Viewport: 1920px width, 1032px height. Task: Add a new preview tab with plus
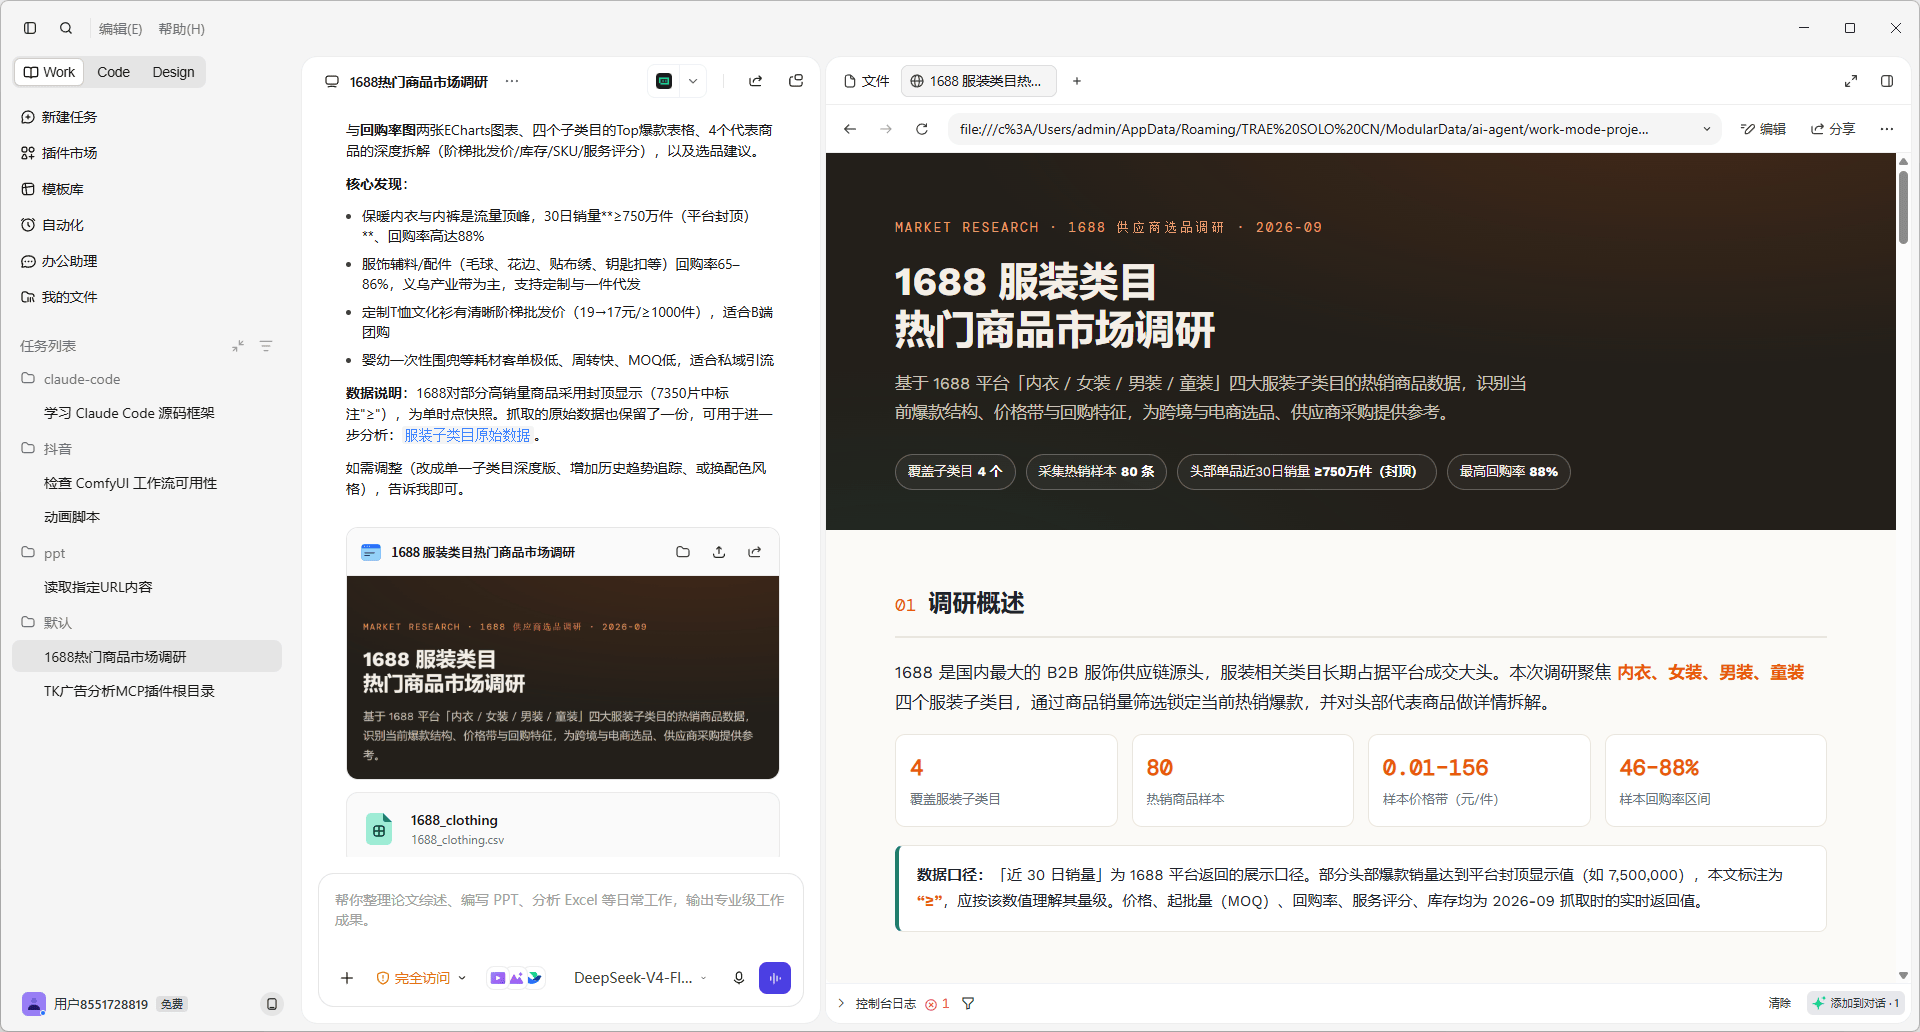[x=1077, y=81]
